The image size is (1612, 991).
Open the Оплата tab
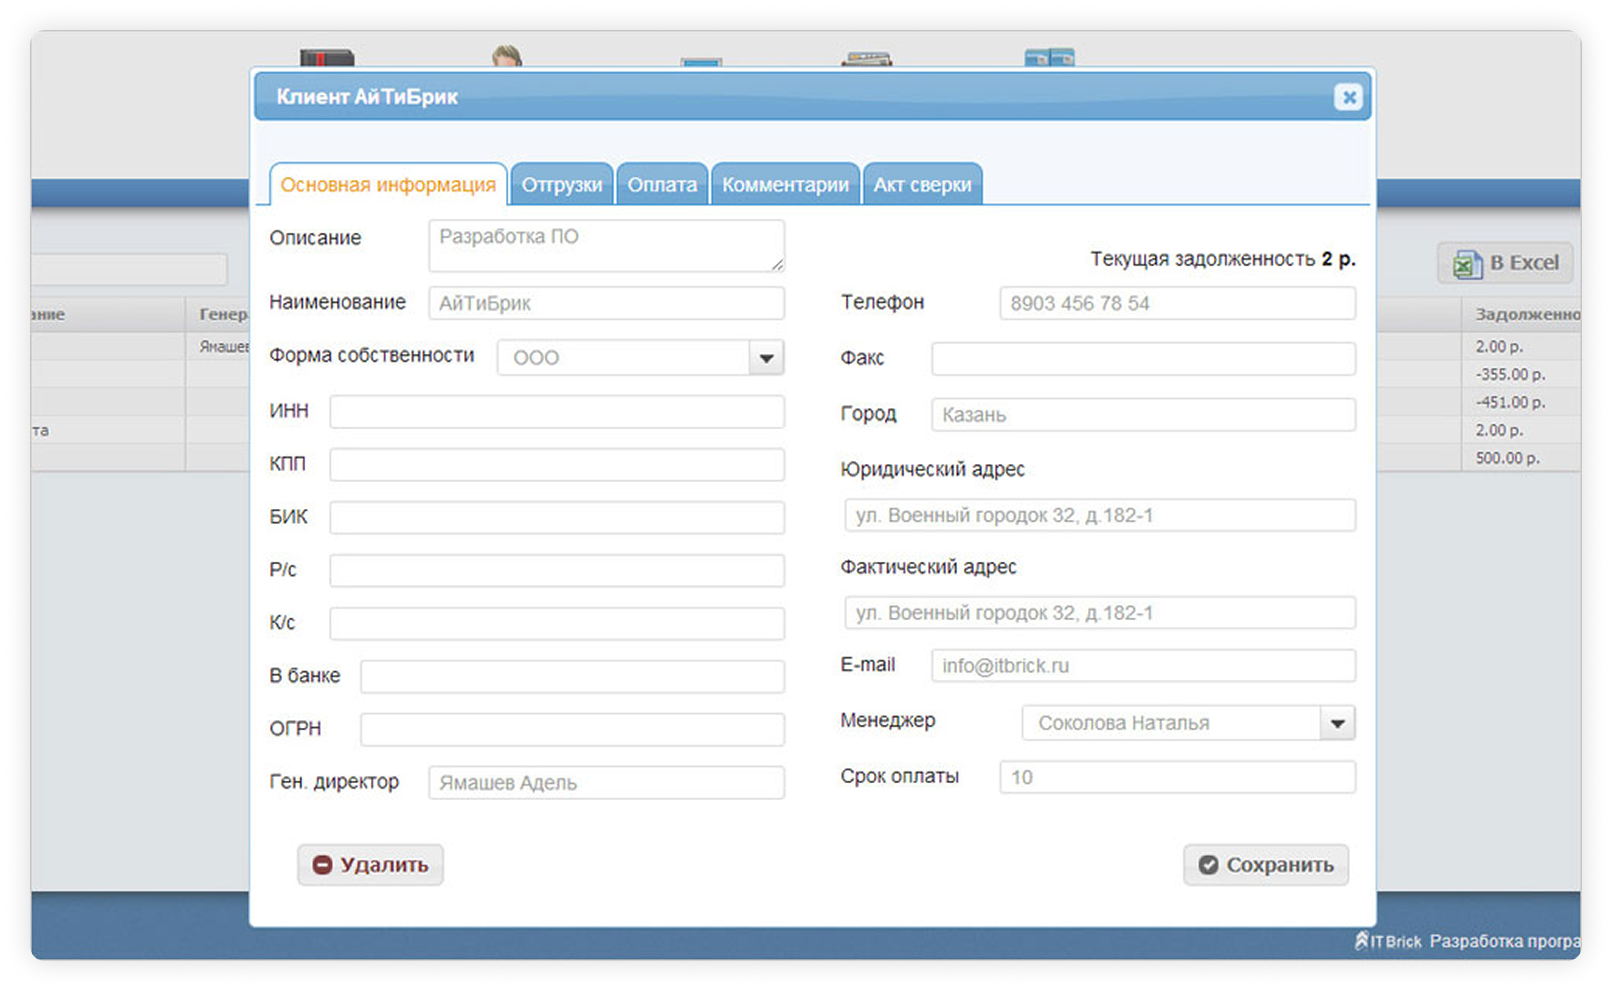coord(662,185)
